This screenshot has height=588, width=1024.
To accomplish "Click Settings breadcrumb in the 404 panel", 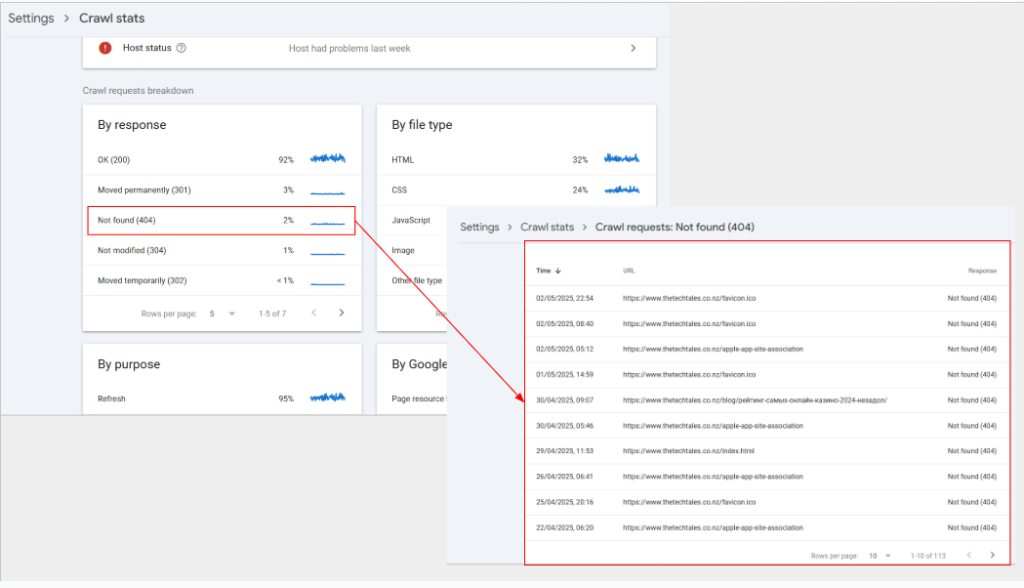I will (x=479, y=227).
